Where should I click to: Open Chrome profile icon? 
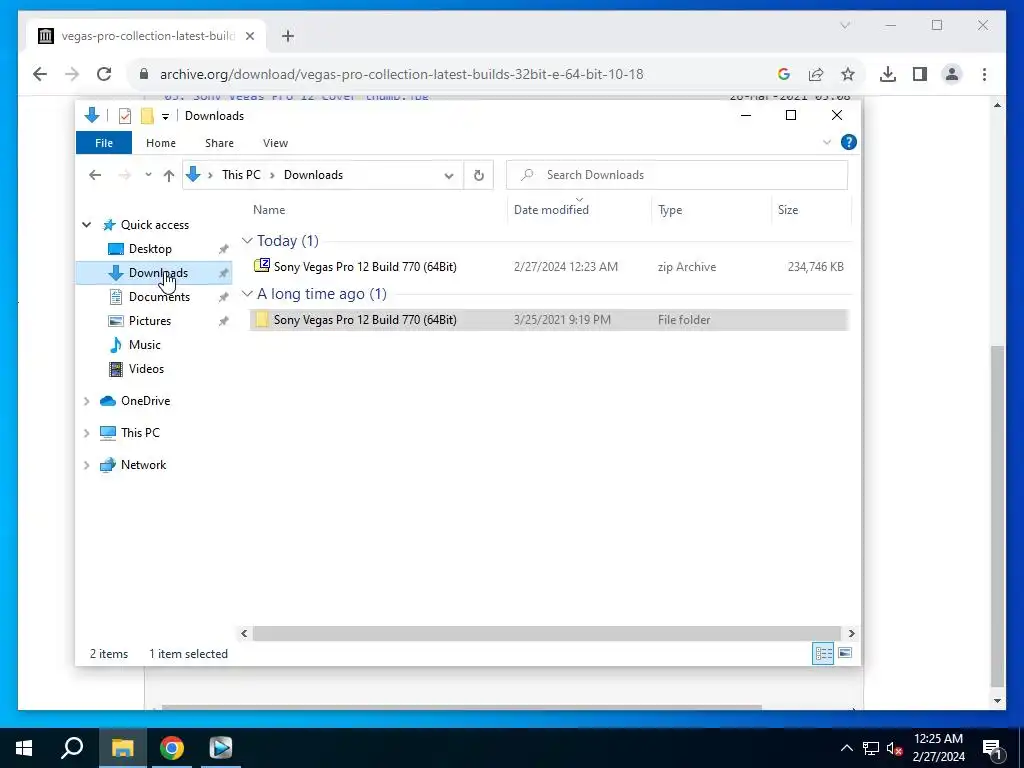[x=952, y=74]
